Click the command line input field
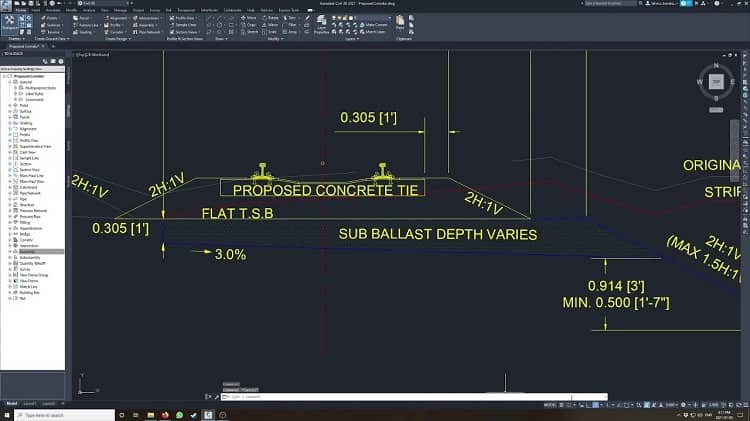This screenshot has width=750, height=421. click(x=414, y=397)
